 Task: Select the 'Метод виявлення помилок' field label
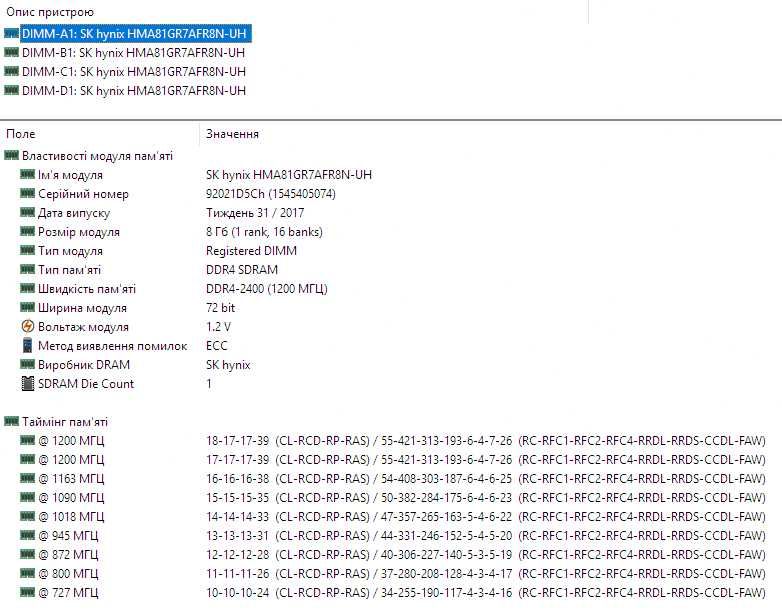[113, 346]
